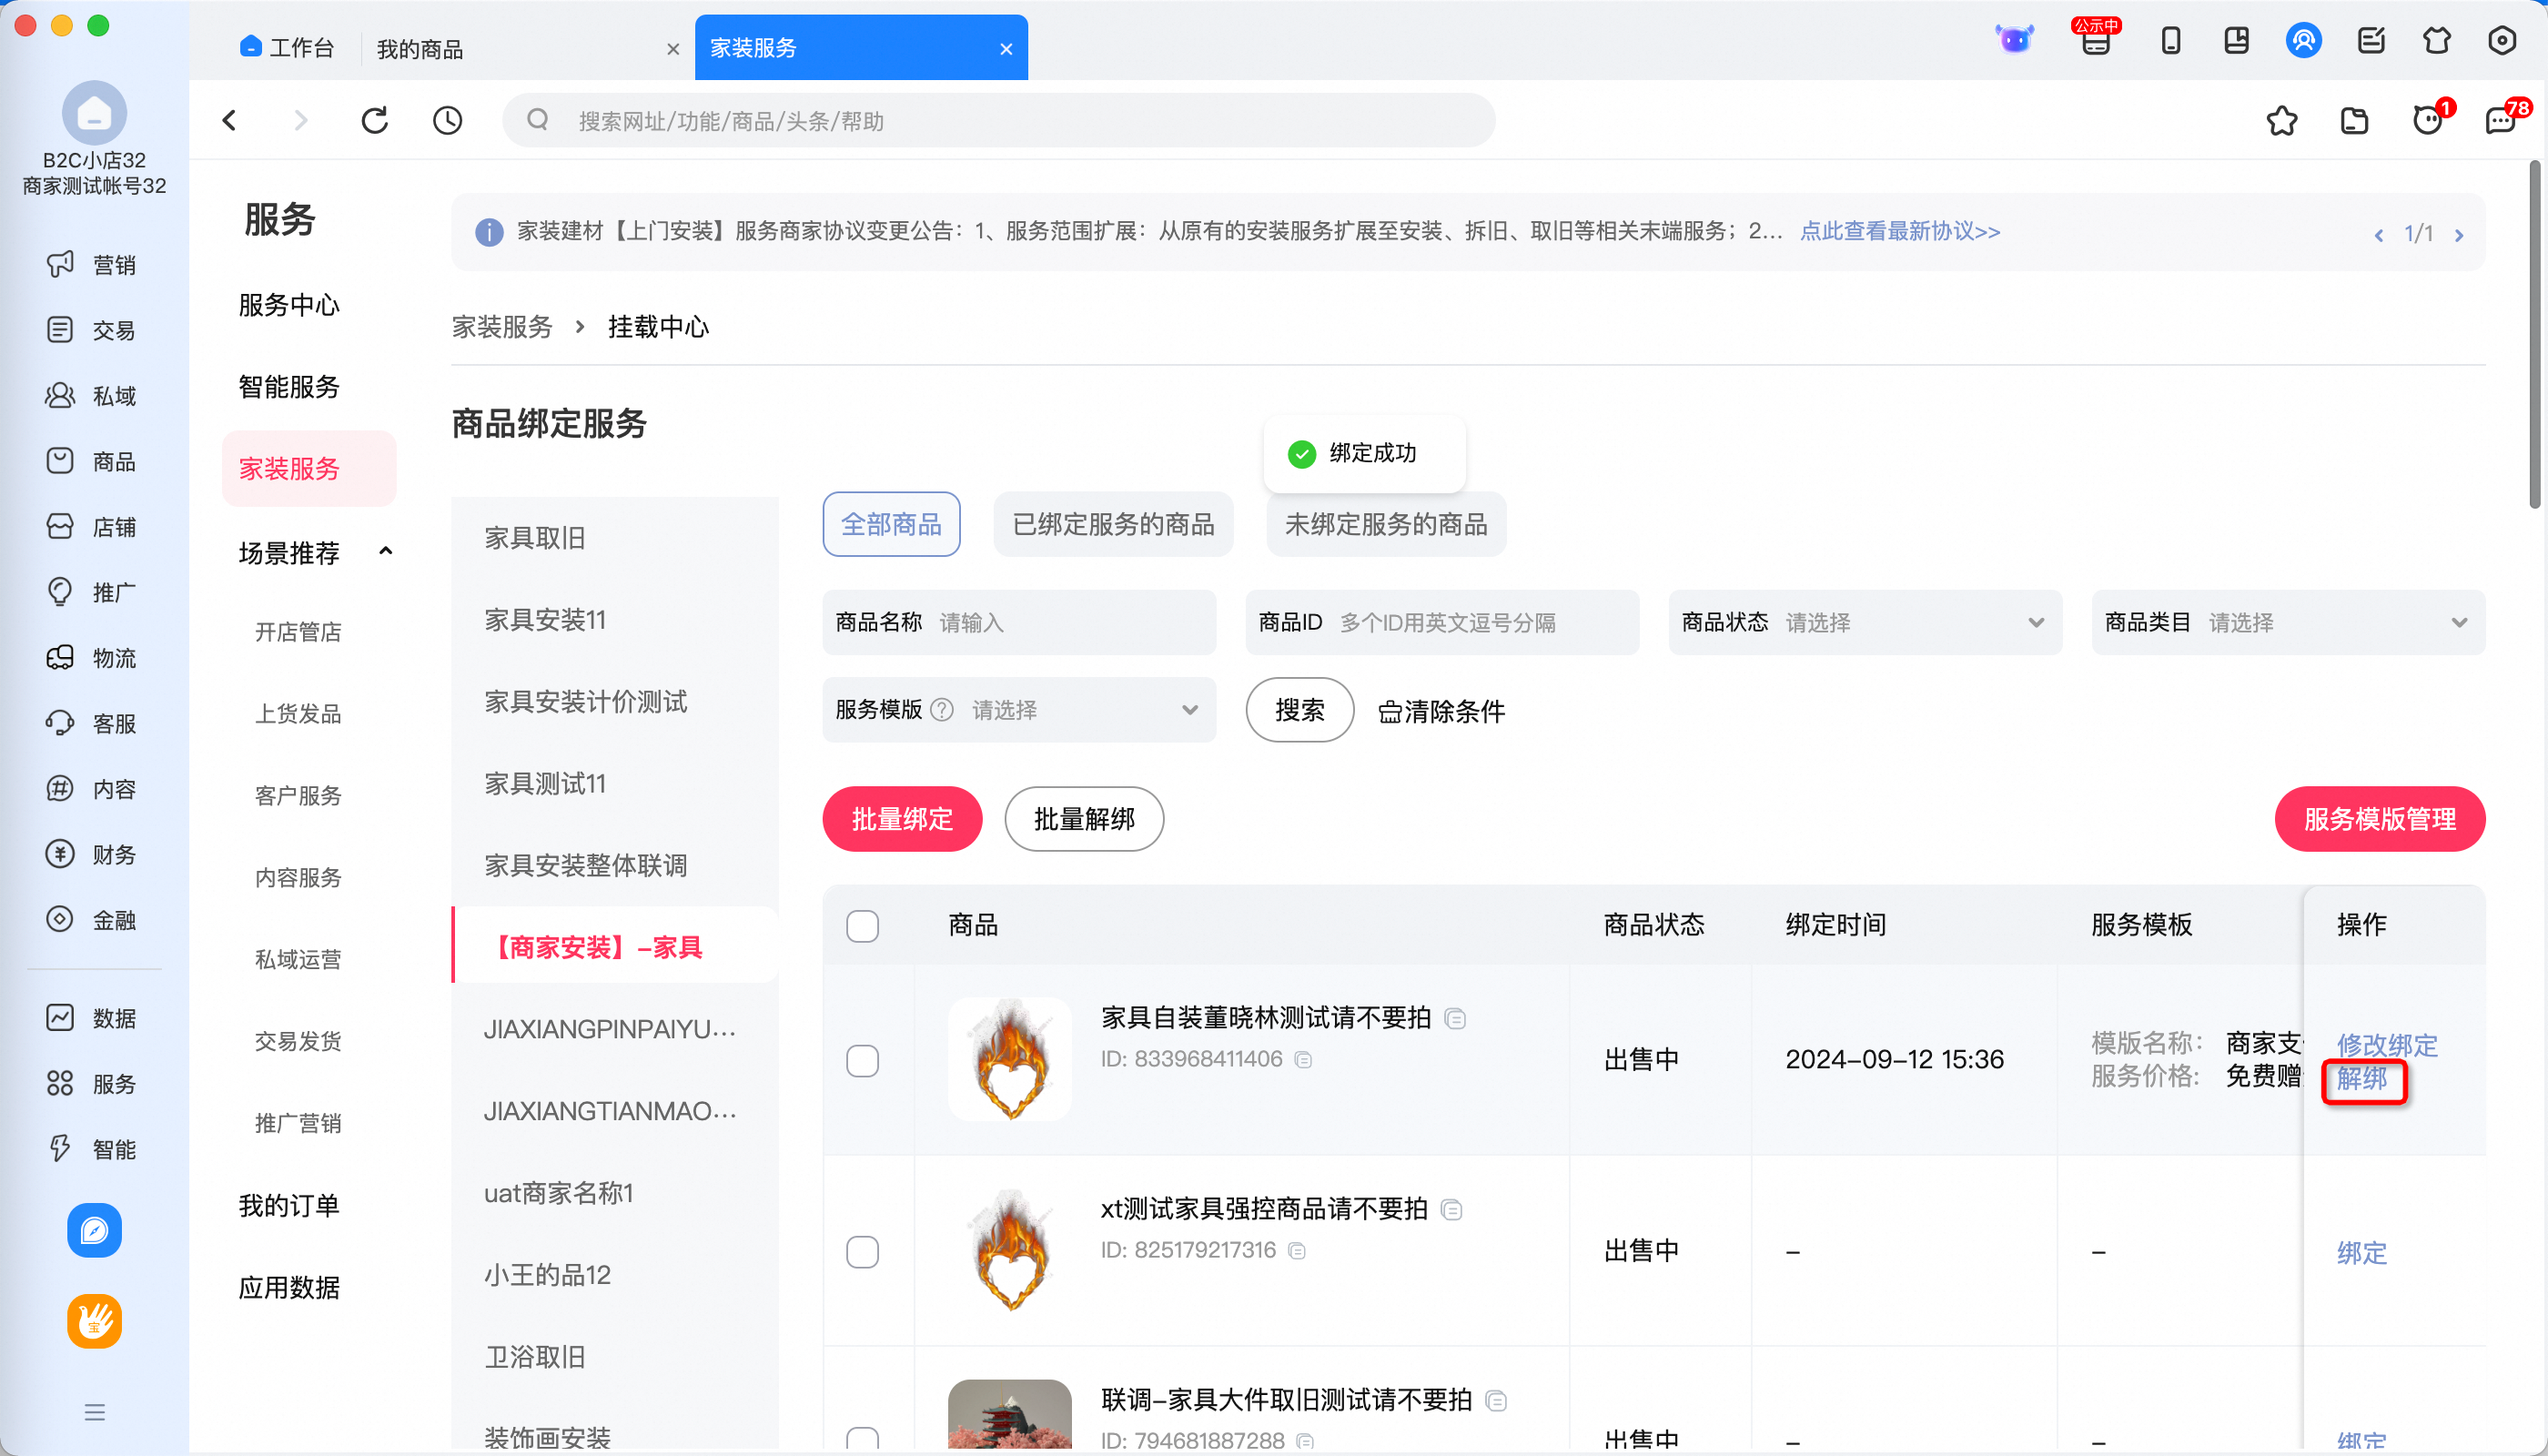This screenshot has width=2548, height=1456.
Task: Click the 搜索 button
Action: tap(1300, 710)
